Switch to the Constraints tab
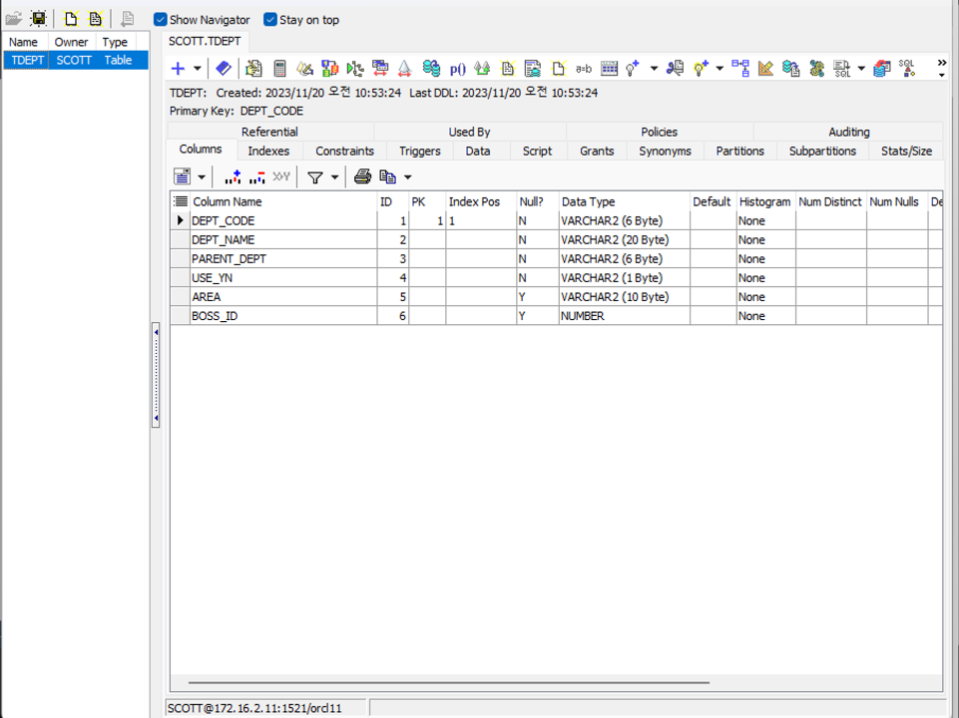Viewport: 959px width, 718px height. point(344,151)
